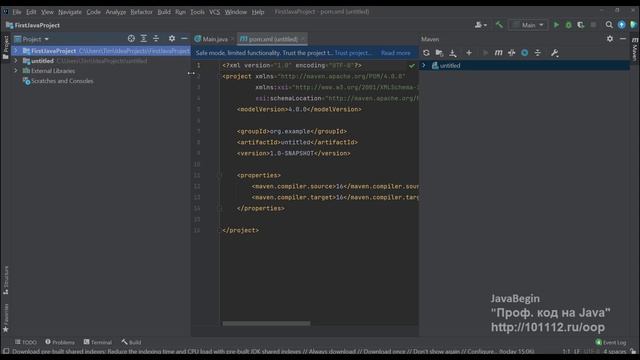Open Project panel gear options
Viewport: 640px width, 360px height.
(172, 38)
